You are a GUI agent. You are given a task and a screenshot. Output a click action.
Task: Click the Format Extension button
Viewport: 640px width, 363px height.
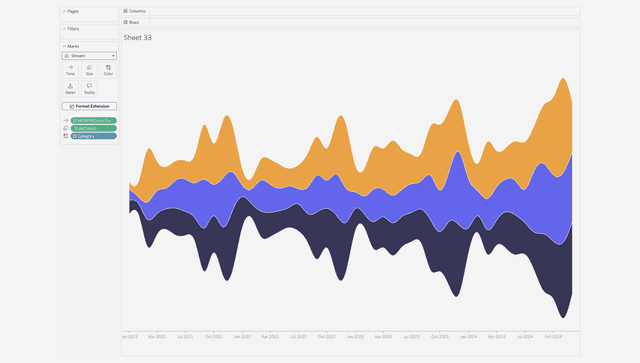coord(89,106)
